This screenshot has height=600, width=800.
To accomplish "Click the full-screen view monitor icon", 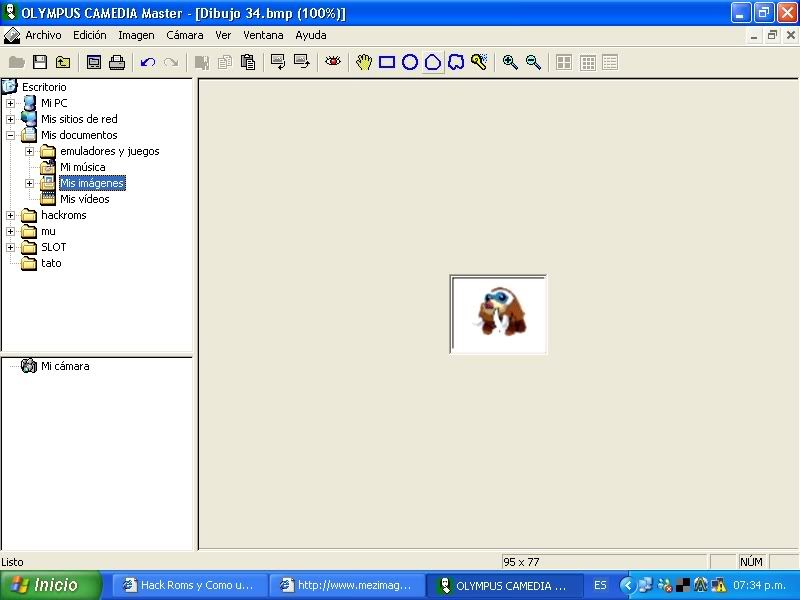I will click(94, 62).
